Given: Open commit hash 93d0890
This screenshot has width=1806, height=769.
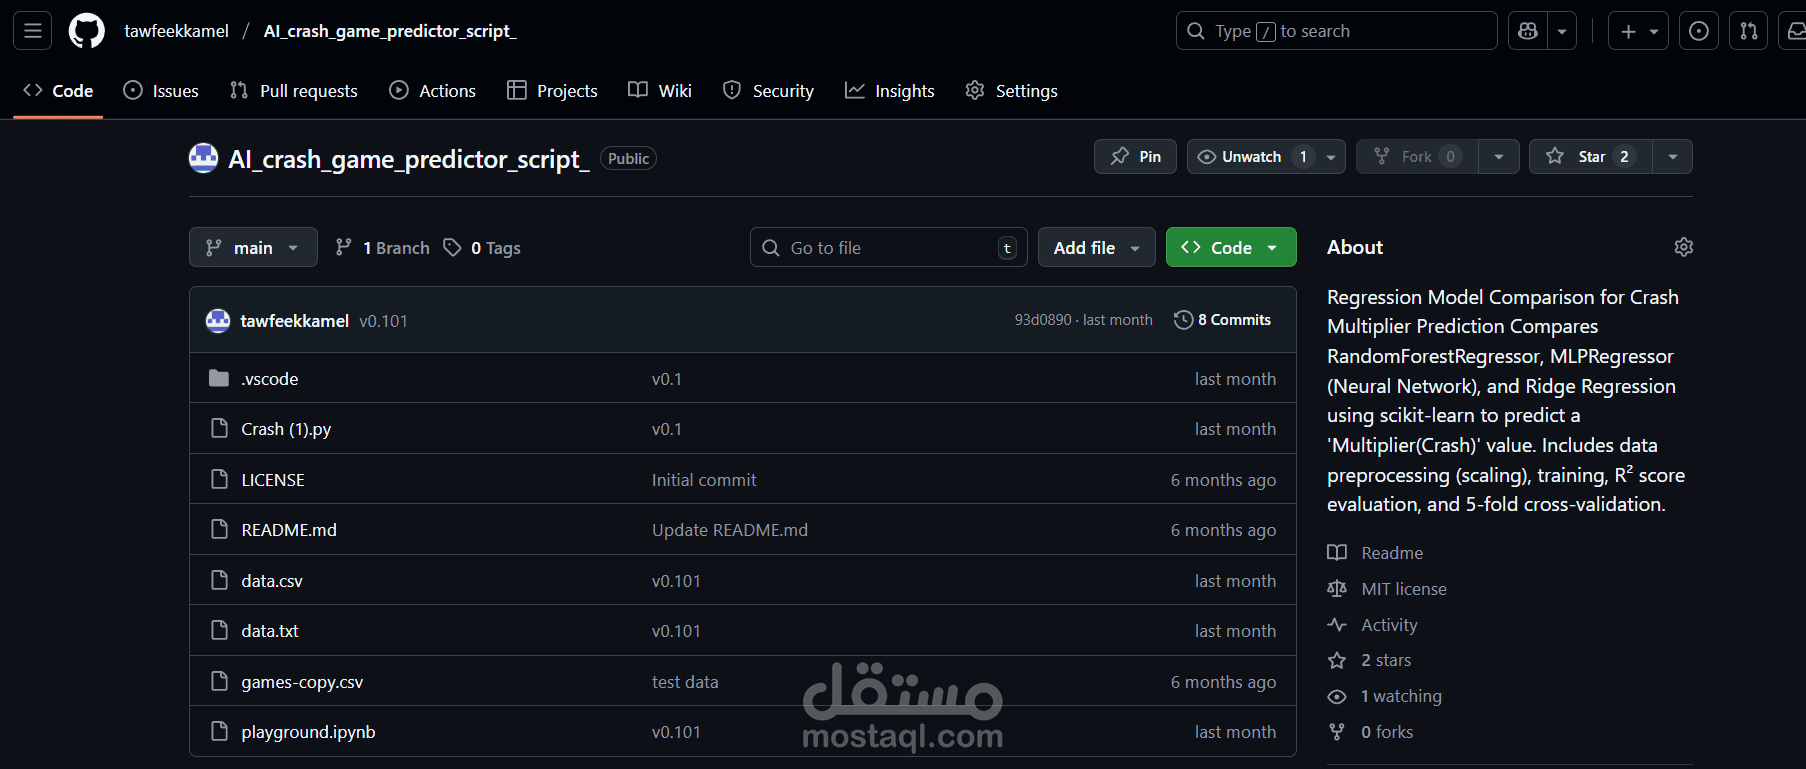Looking at the screenshot, I should [1043, 320].
